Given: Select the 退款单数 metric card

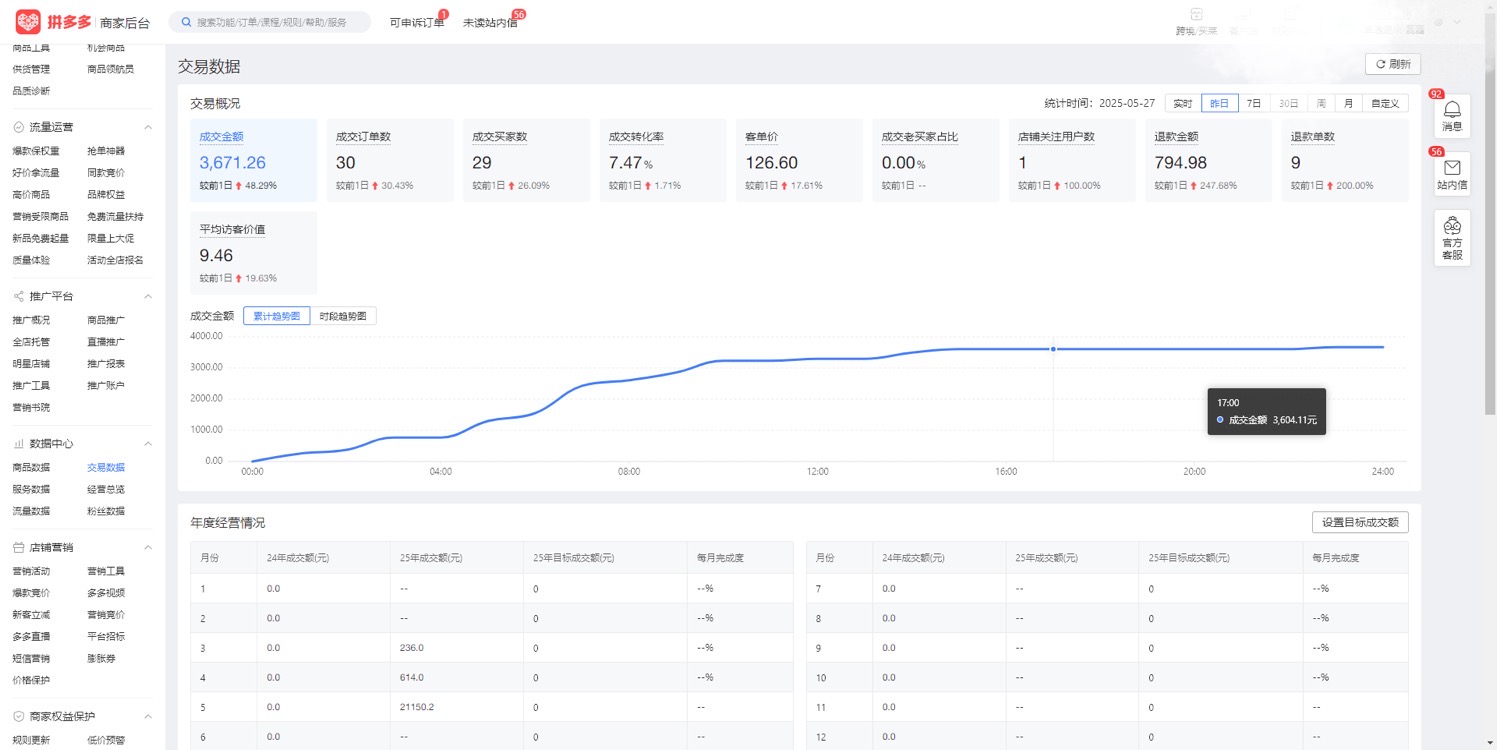Looking at the screenshot, I should [x=1345, y=161].
